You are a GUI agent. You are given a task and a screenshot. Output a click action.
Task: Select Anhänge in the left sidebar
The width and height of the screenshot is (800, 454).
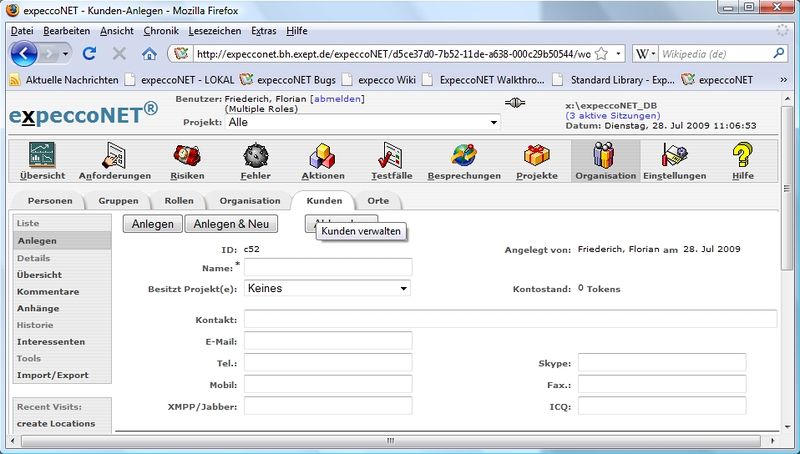click(38, 308)
